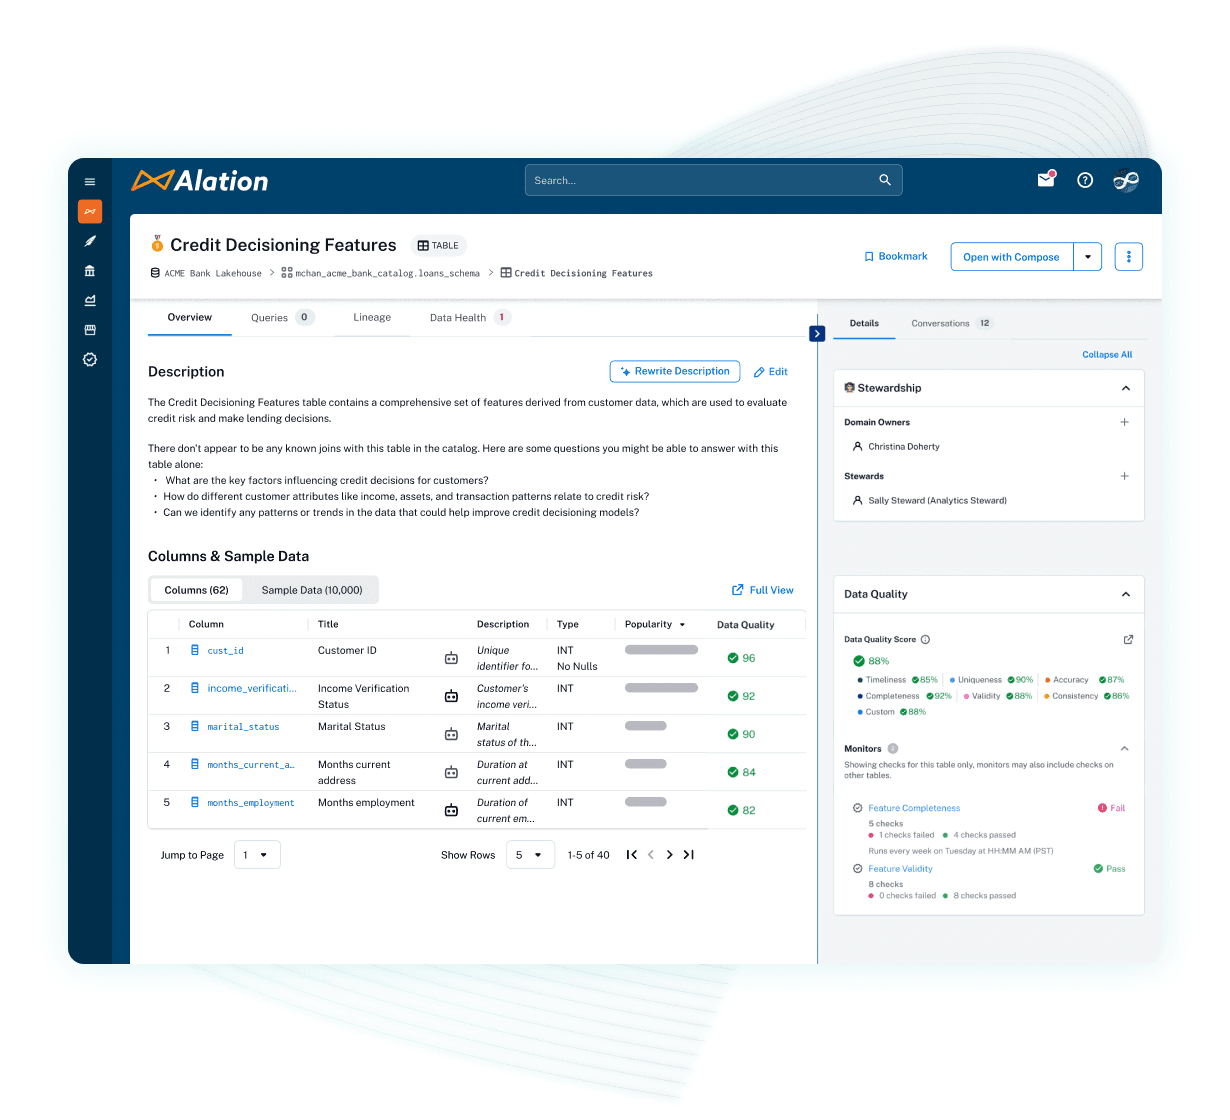Open Compose from the quill icon in sidebar
Viewport: 1230px width, 1120px height.
90,241
